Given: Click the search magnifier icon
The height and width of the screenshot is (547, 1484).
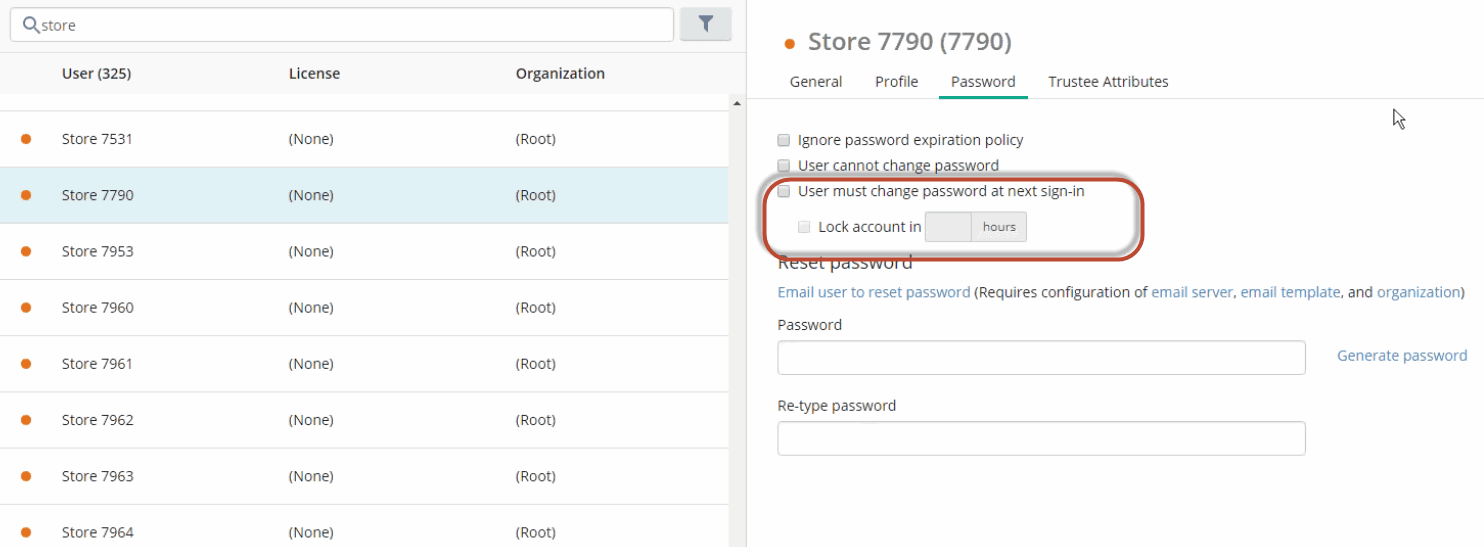Looking at the screenshot, I should click(x=31, y=25).
